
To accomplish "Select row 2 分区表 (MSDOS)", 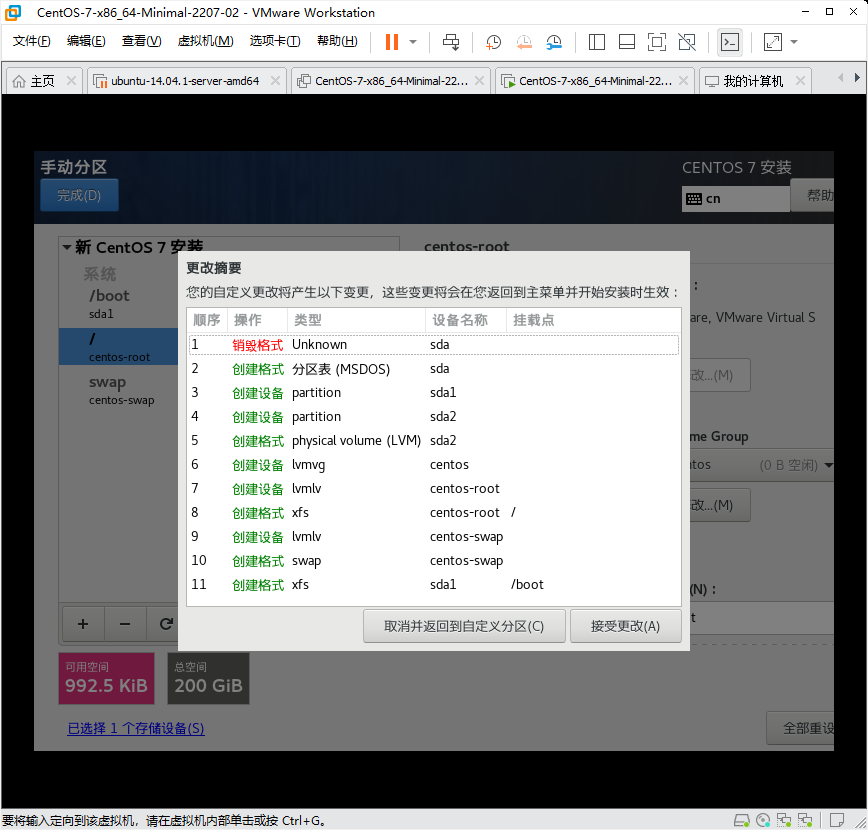I will [433, 369].
